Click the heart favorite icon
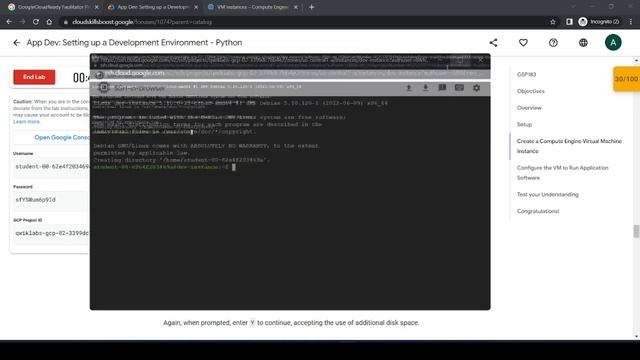640x360 pixels. pos(523,42)
